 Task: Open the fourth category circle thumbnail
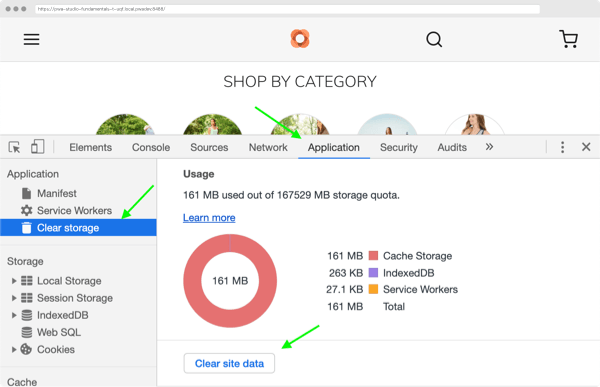[x=387, y=124]
